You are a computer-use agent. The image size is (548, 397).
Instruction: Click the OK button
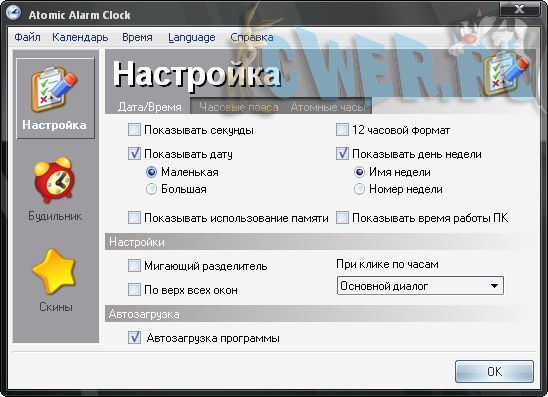494,371
